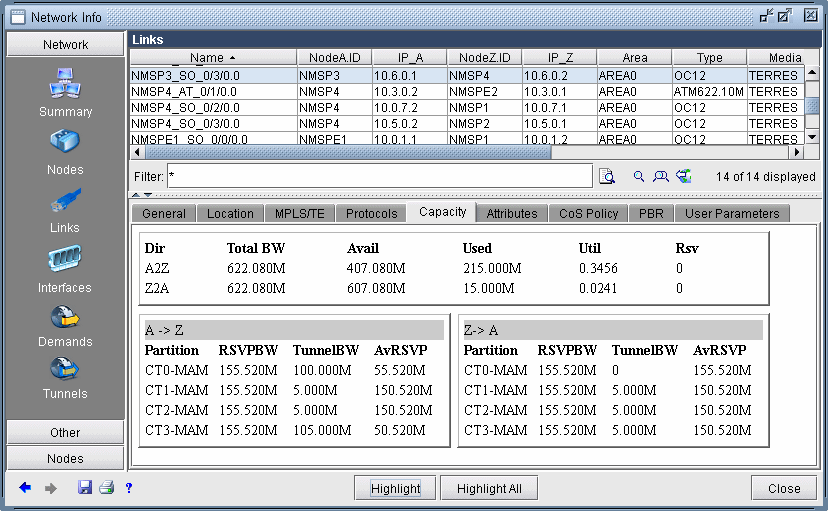Click the printer icon

point(106,488)
